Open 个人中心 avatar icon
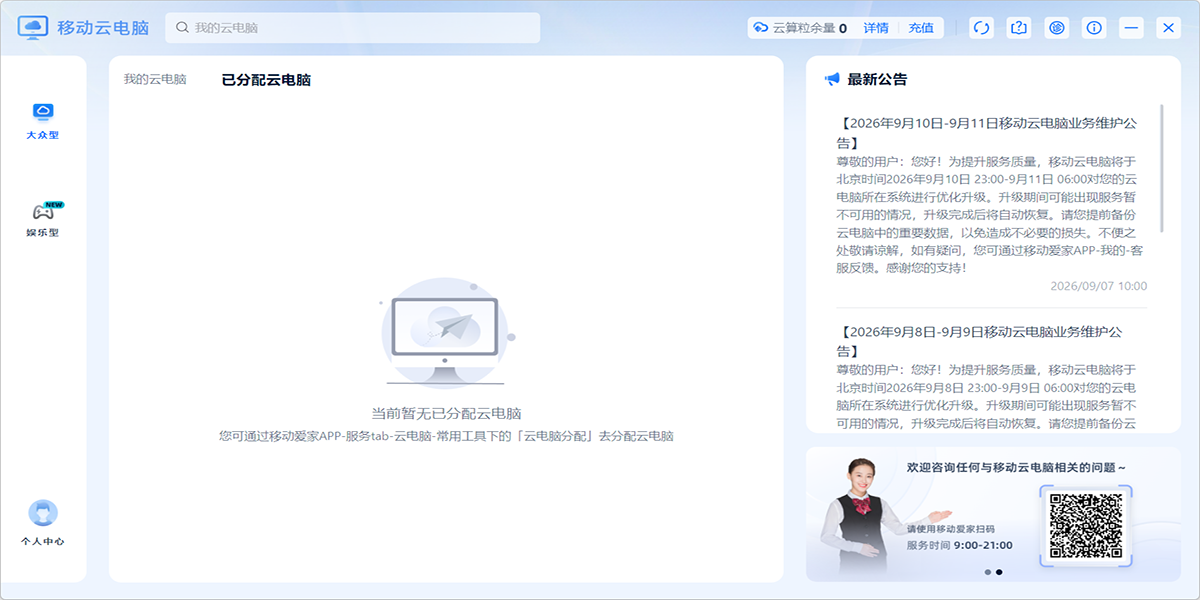Screen dimensions: 1200x600 pos(43,513)
